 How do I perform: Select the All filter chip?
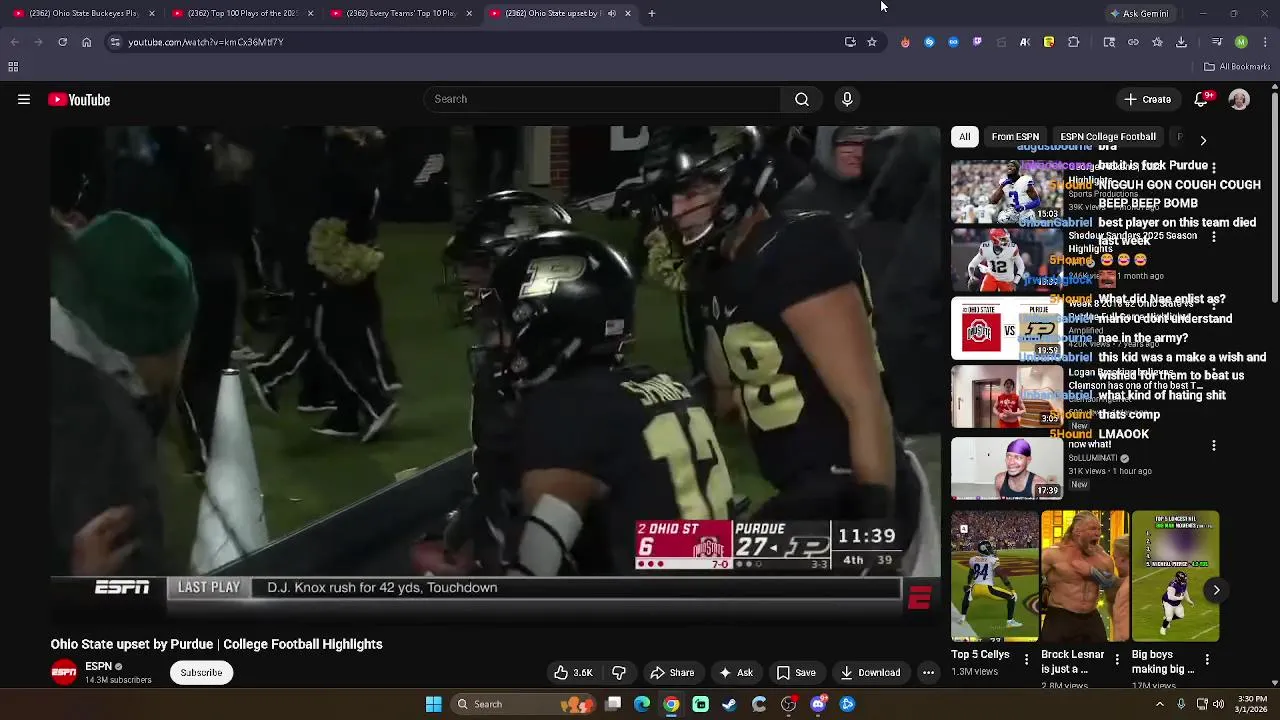coord(964,137)
